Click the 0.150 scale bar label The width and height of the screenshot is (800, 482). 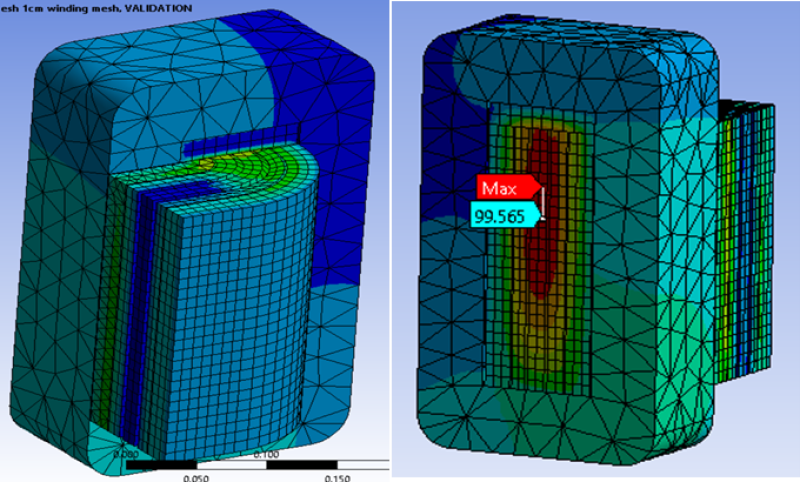[337, 477]
